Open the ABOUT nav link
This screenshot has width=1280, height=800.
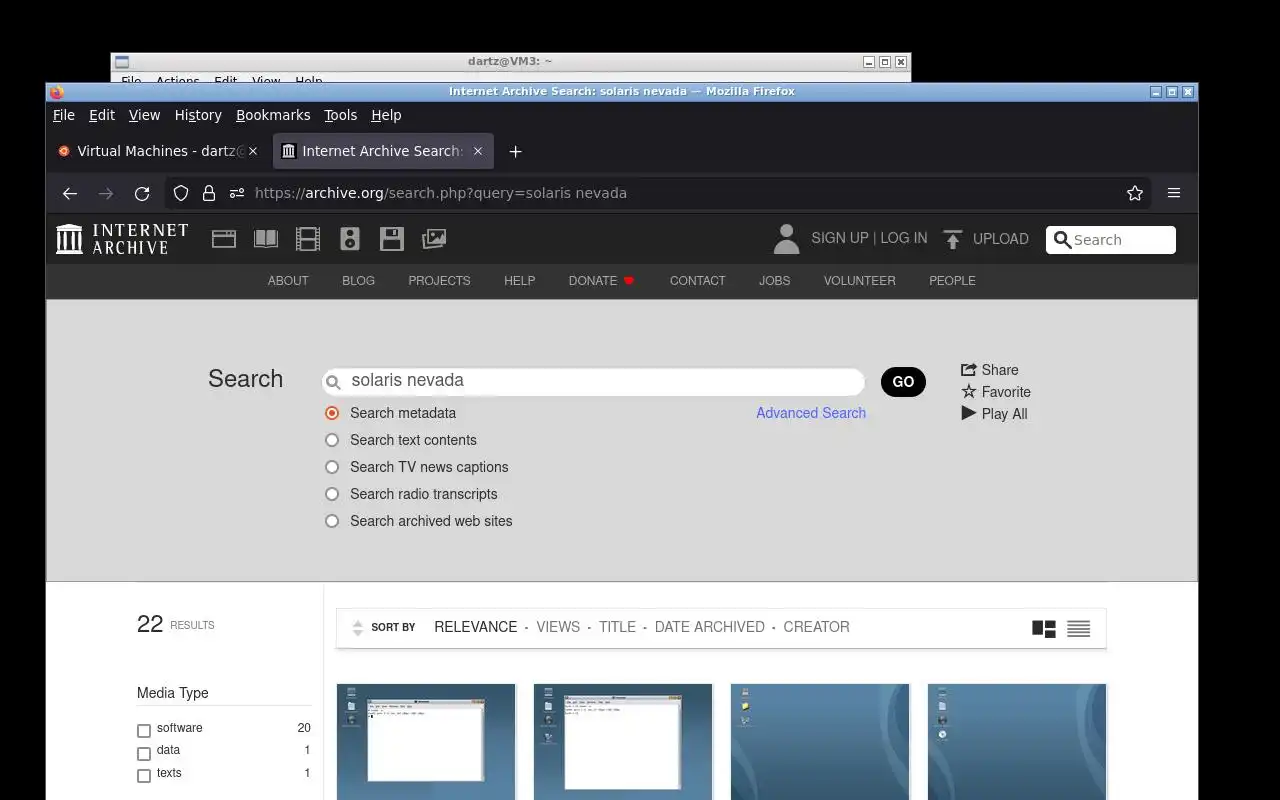[x=288, y=281]
